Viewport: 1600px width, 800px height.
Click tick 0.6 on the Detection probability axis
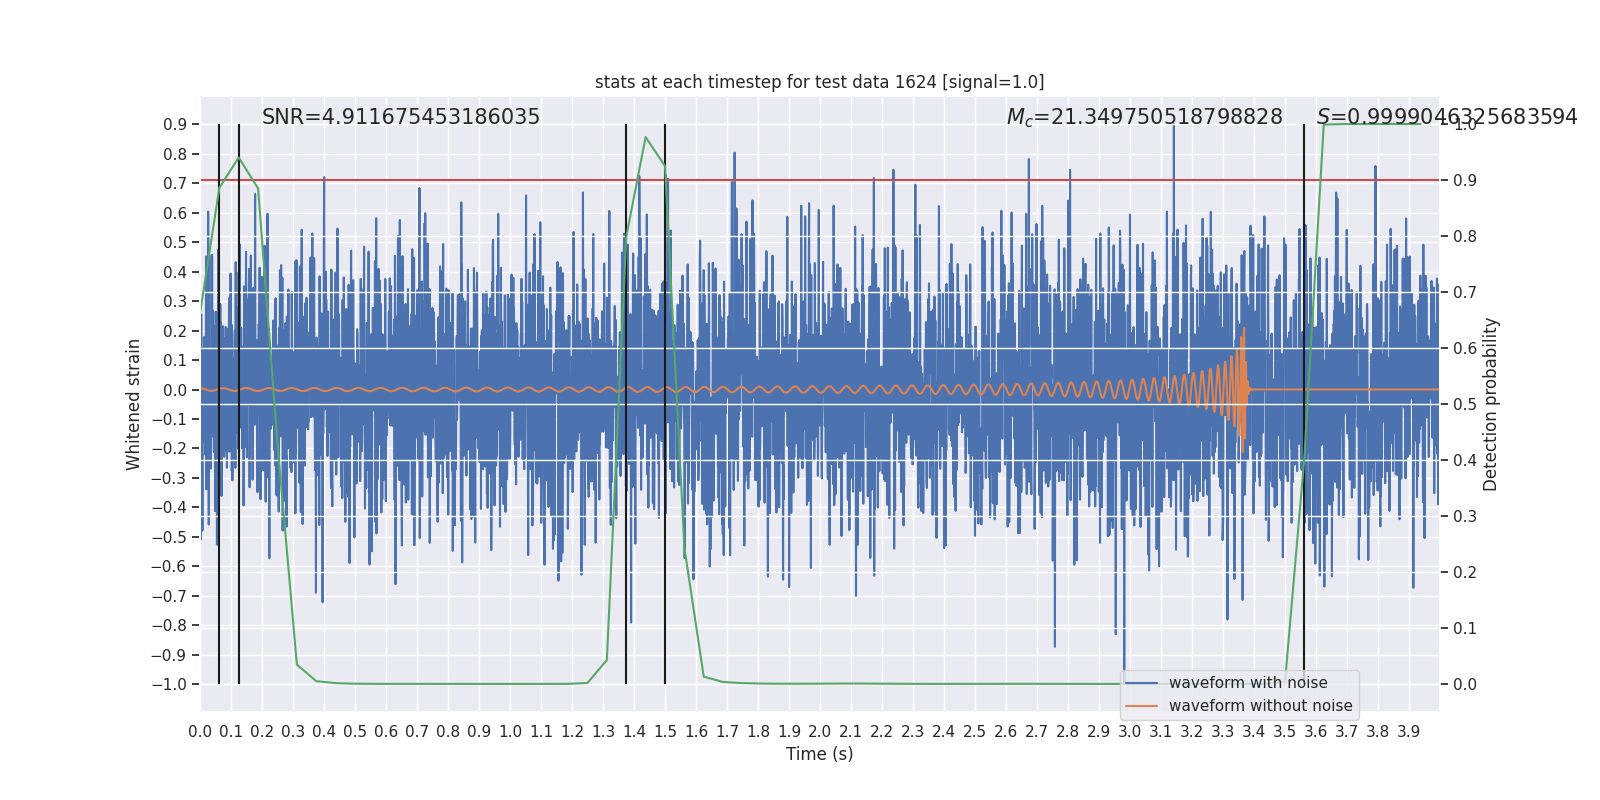1465,349
